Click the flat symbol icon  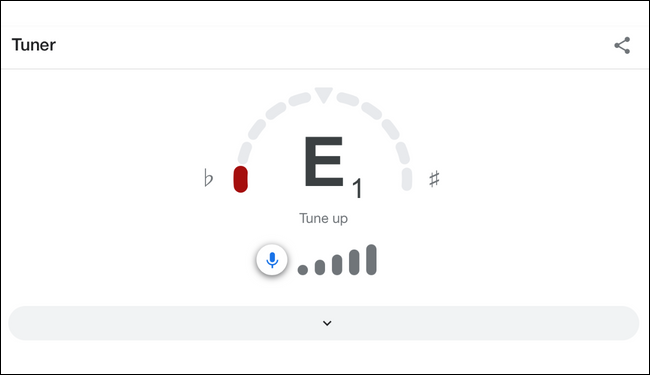209,178
